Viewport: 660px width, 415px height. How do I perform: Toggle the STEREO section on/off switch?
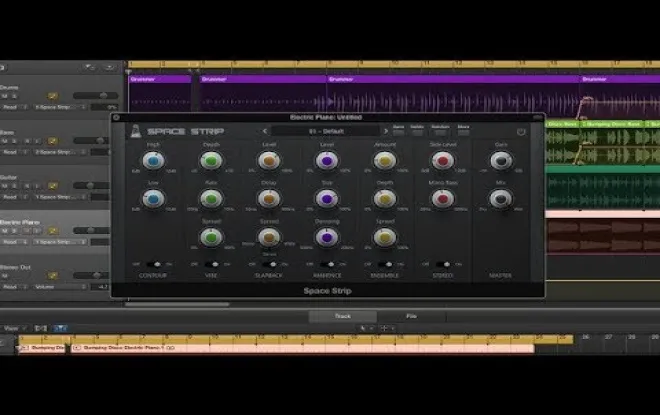[443, 264]
